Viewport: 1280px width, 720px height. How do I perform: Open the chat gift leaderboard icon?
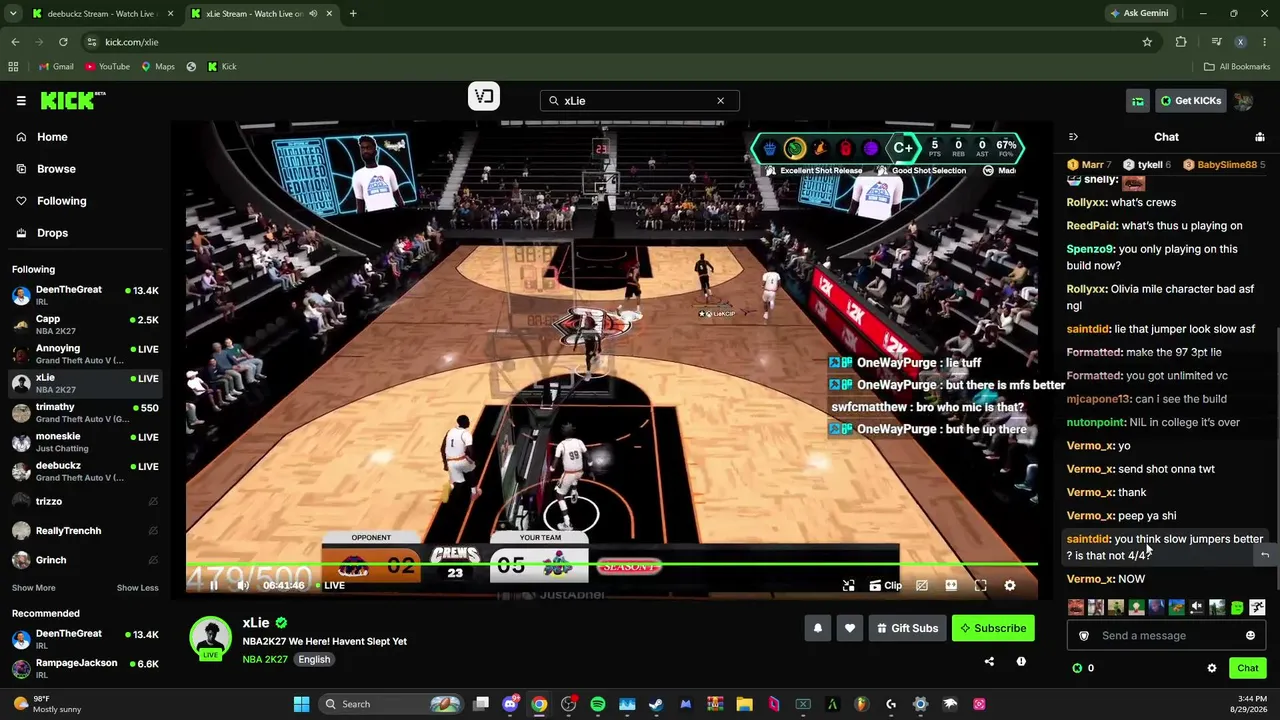coord(1260,137)
